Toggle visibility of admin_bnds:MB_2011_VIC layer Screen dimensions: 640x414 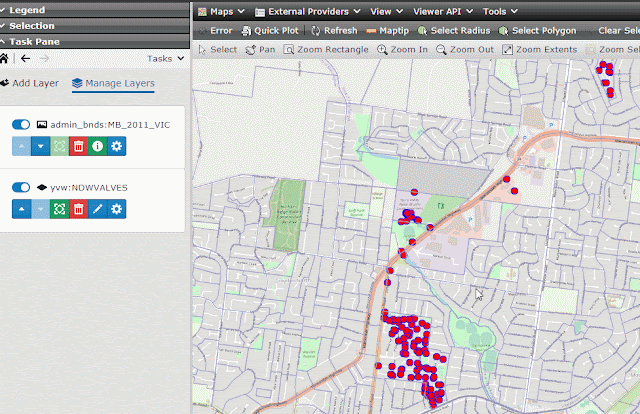[x=21, y=125]
